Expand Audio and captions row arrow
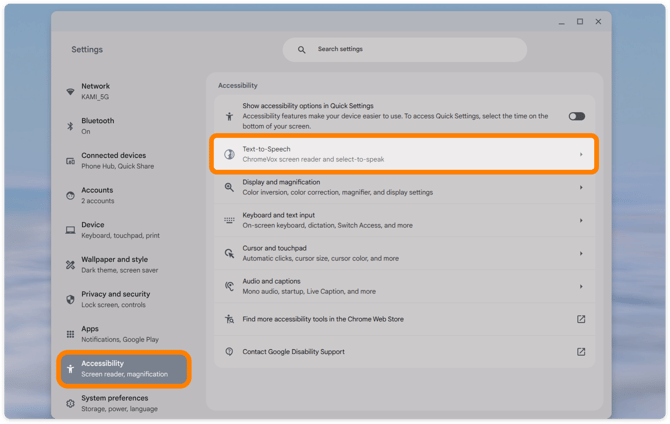The height and width of the screenshot is (424, 670). 581,286
